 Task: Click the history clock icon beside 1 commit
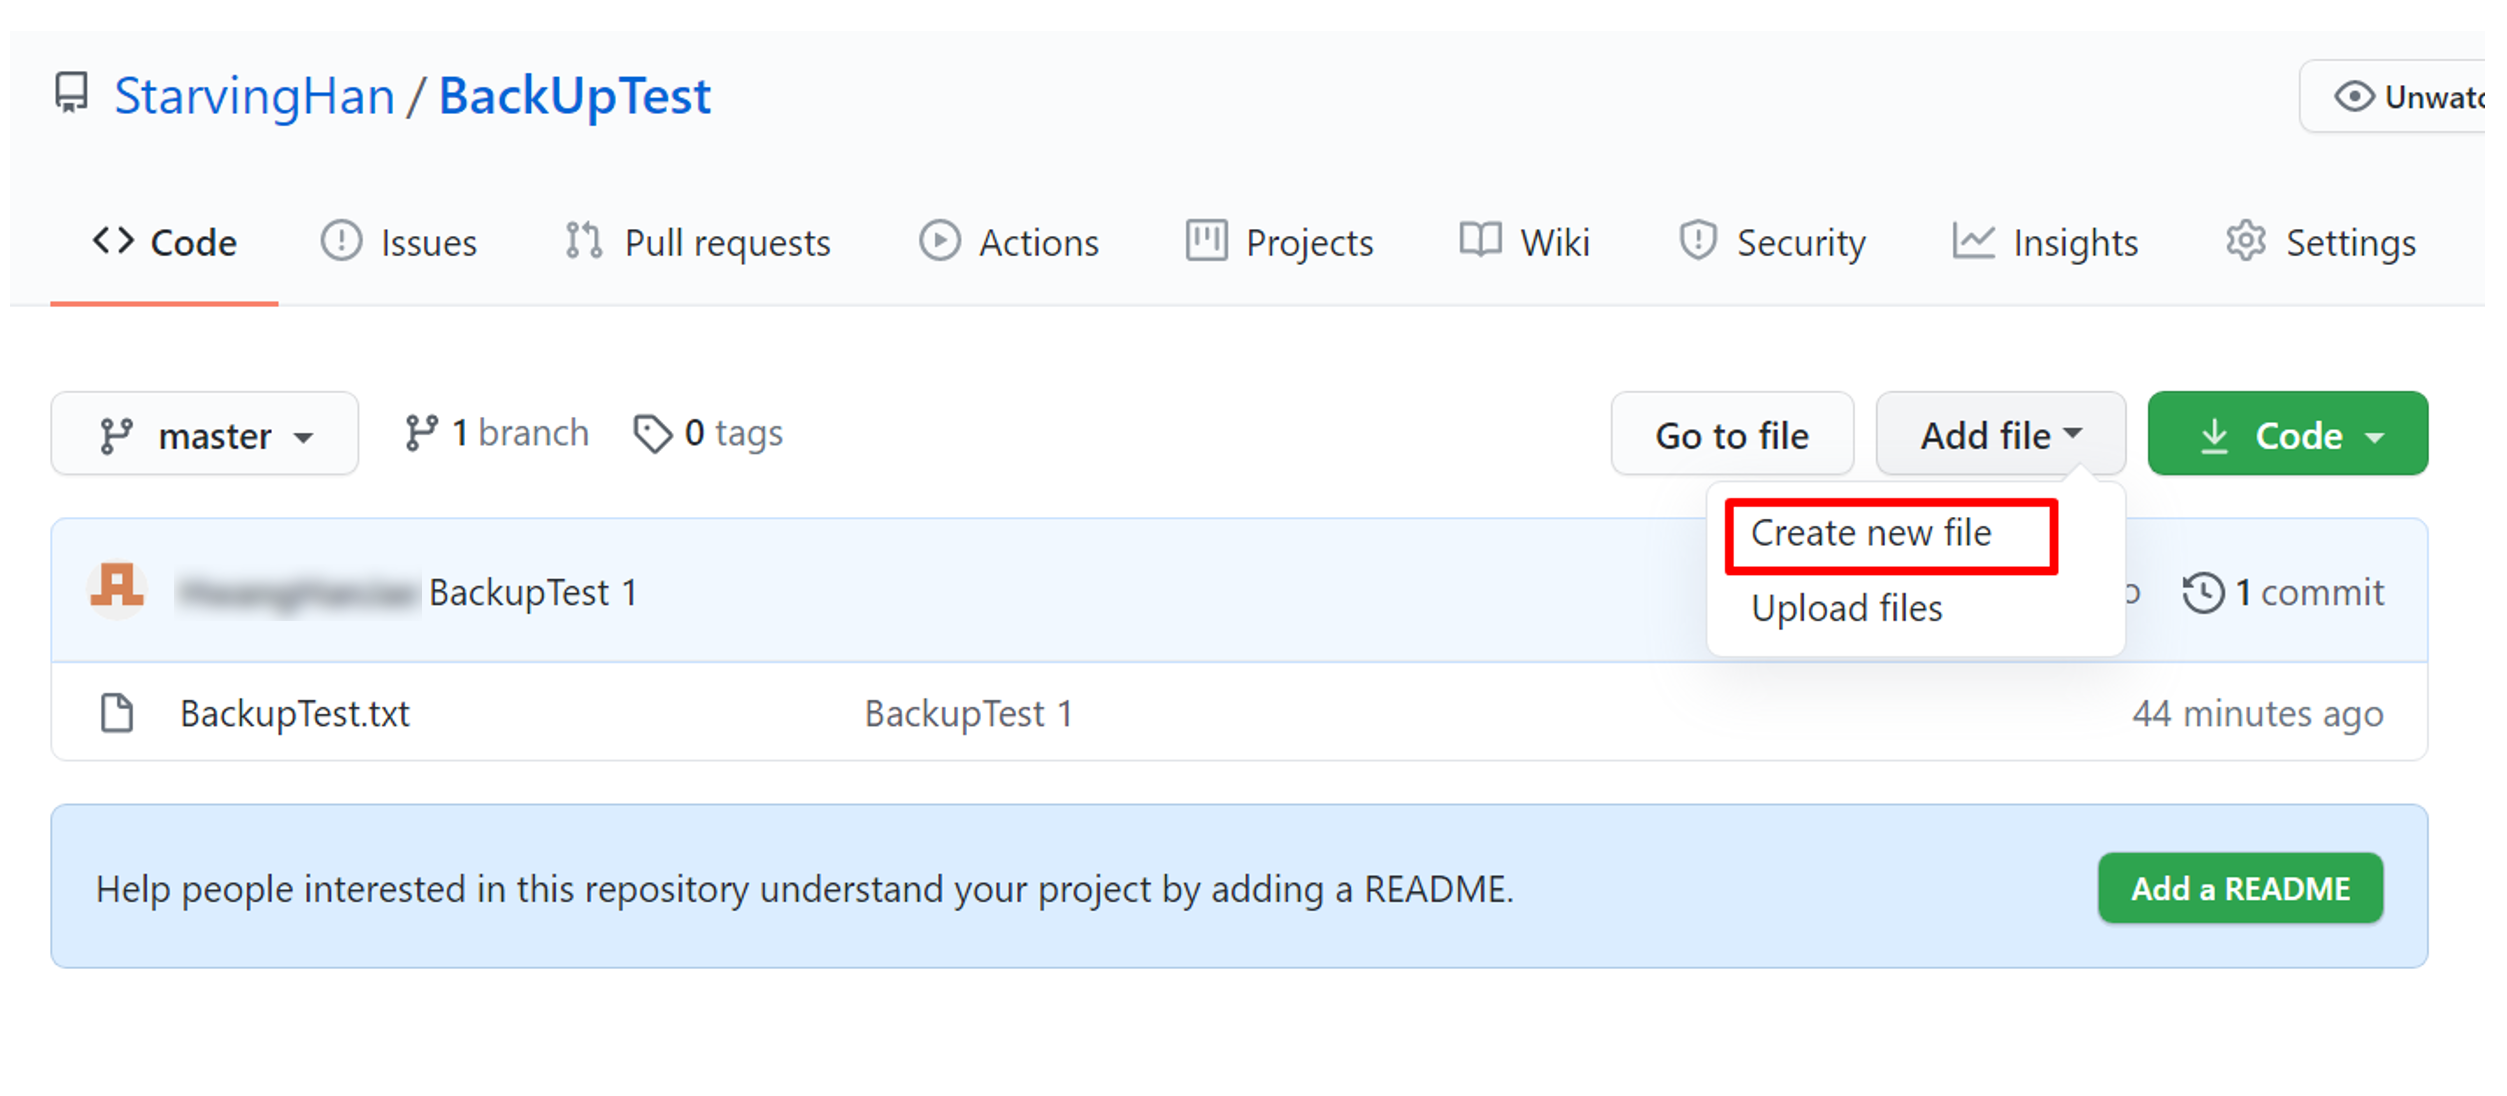pyautogui.click(x=2202, y=592)
